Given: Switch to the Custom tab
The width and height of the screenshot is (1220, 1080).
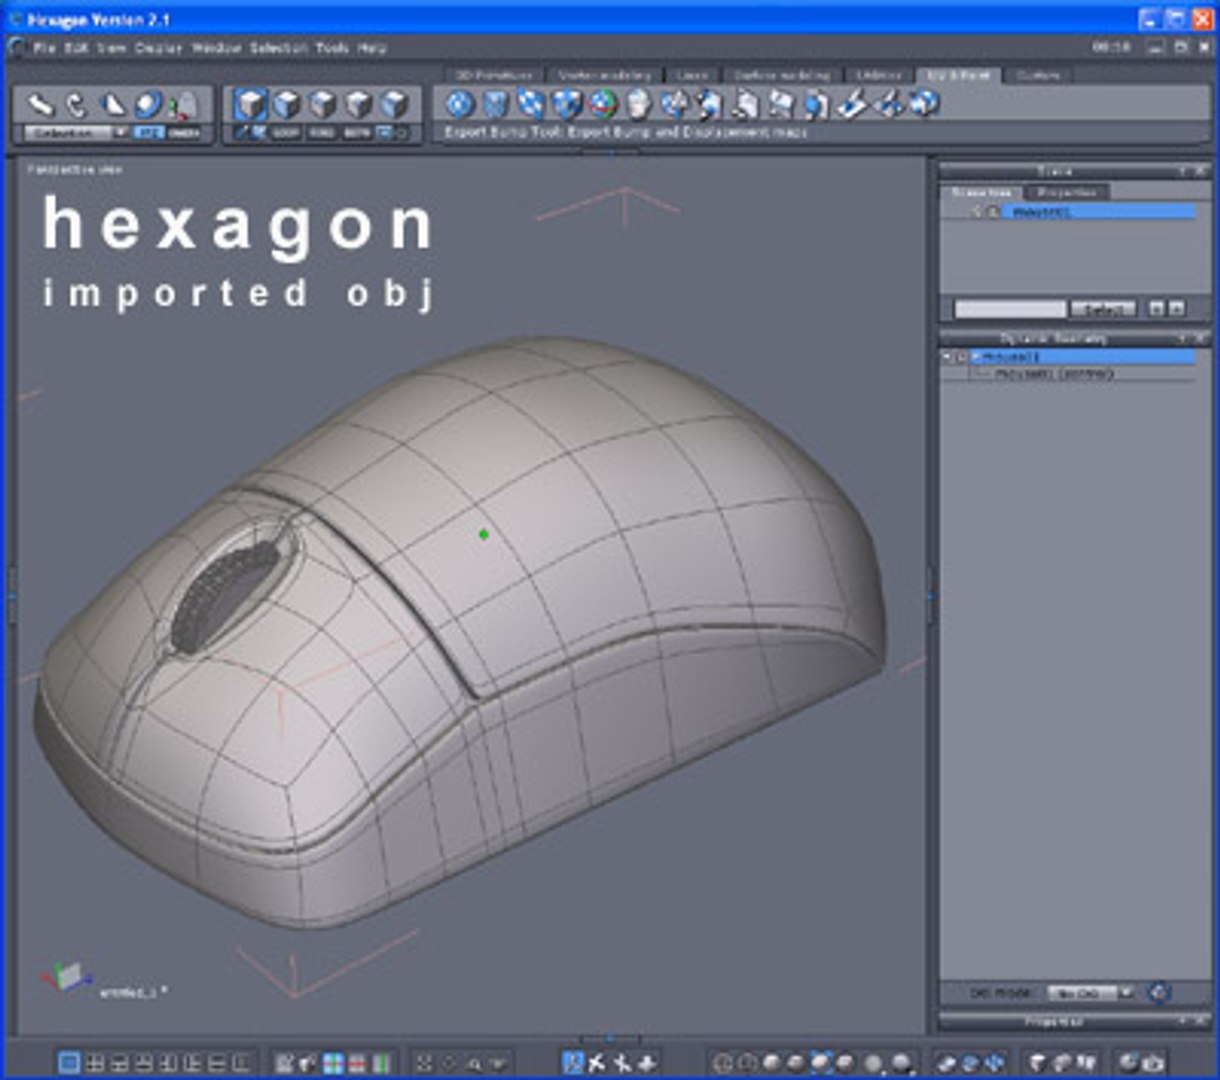Looking at the screenshot, I should coord(1038,75).
